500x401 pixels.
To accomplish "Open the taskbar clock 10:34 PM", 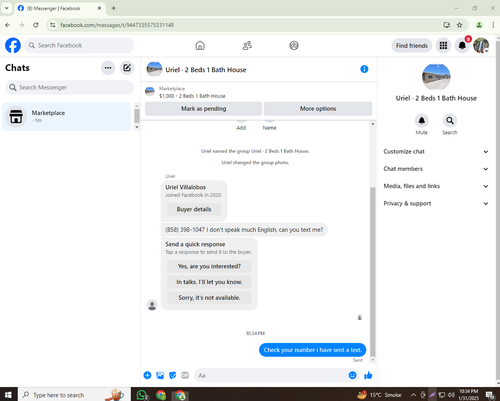I will tap(469, 395).
